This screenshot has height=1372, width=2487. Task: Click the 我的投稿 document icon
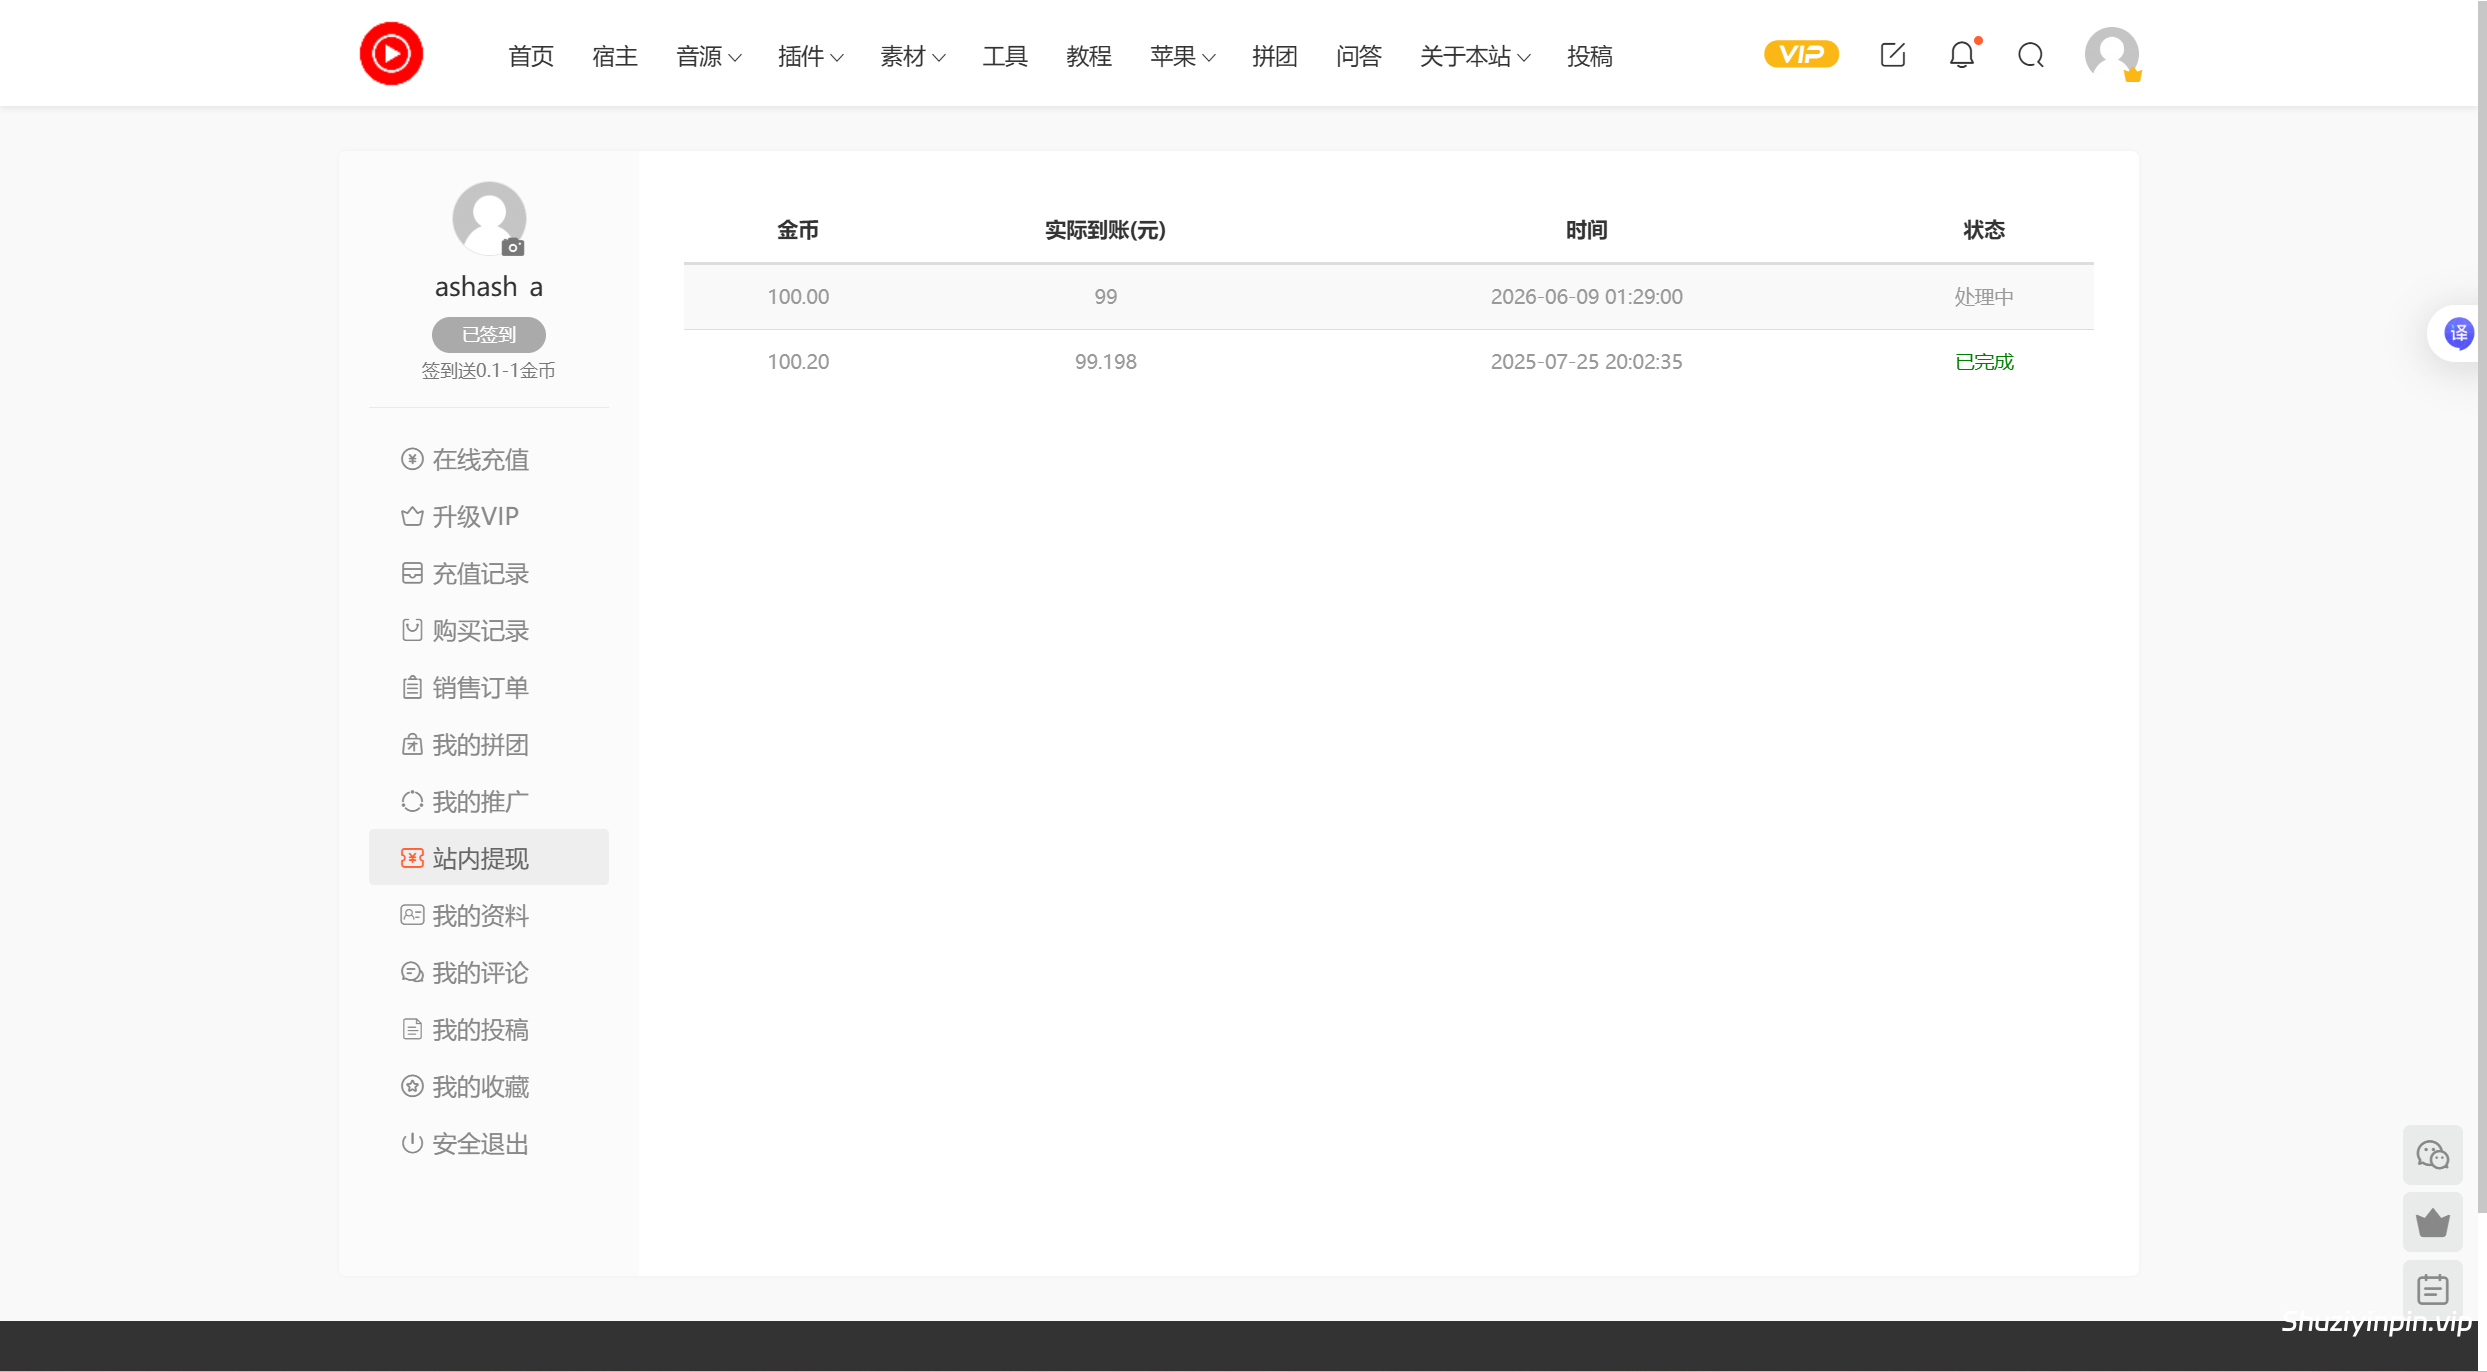(x=412, y=1029)
